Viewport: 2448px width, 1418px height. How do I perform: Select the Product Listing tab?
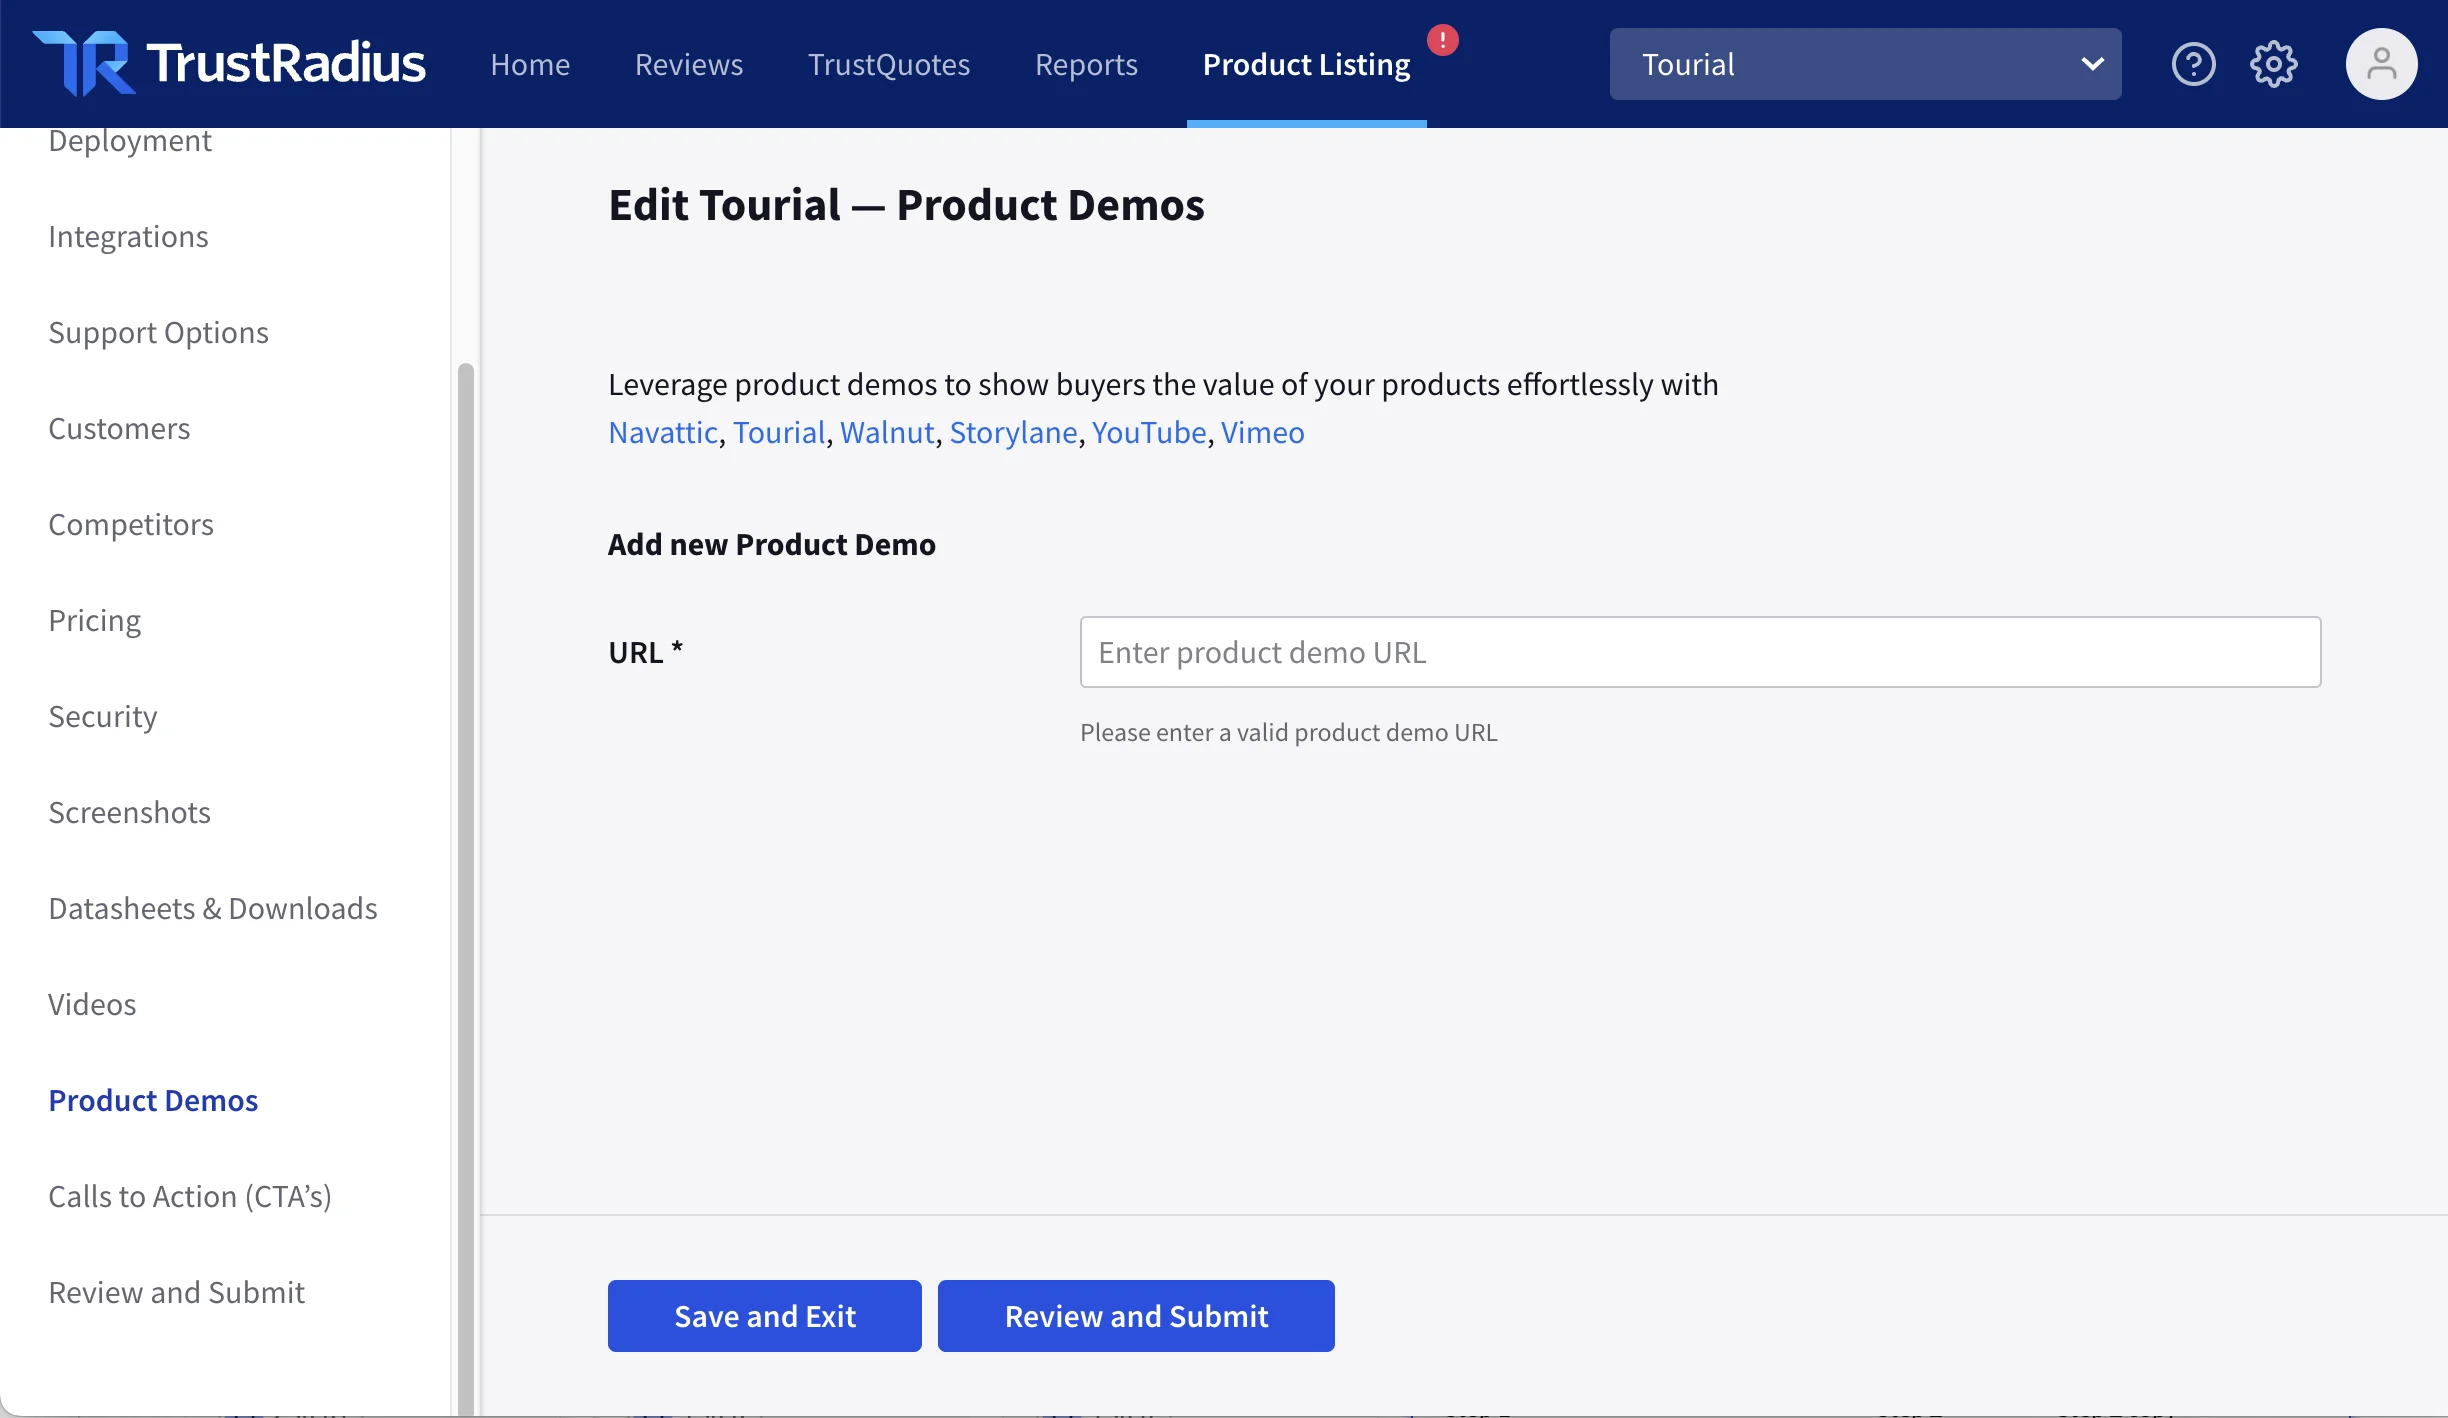1306,64
